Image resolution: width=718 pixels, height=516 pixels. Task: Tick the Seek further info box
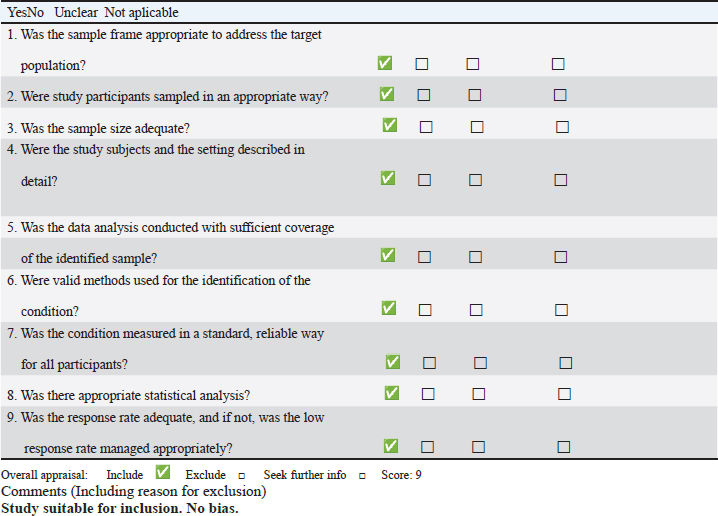(362, 476)
